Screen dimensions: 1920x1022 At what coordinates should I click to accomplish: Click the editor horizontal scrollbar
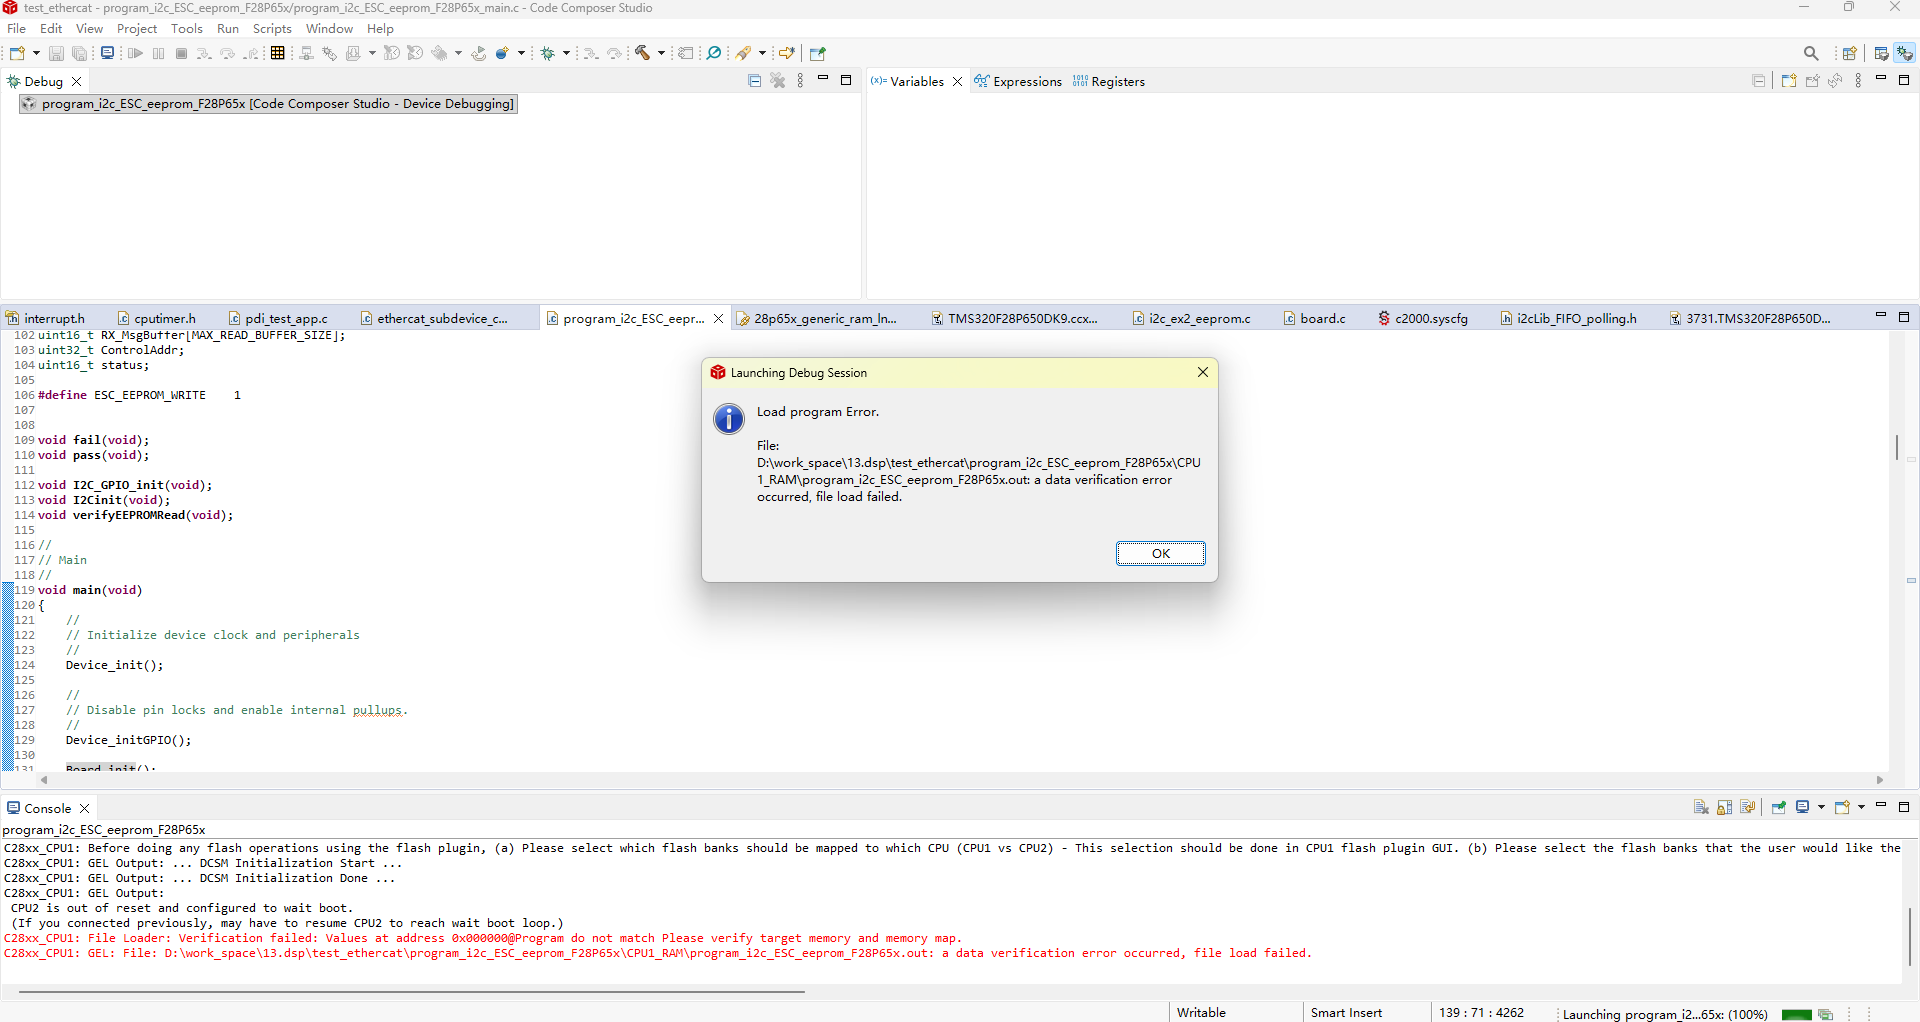coord(961,780)
